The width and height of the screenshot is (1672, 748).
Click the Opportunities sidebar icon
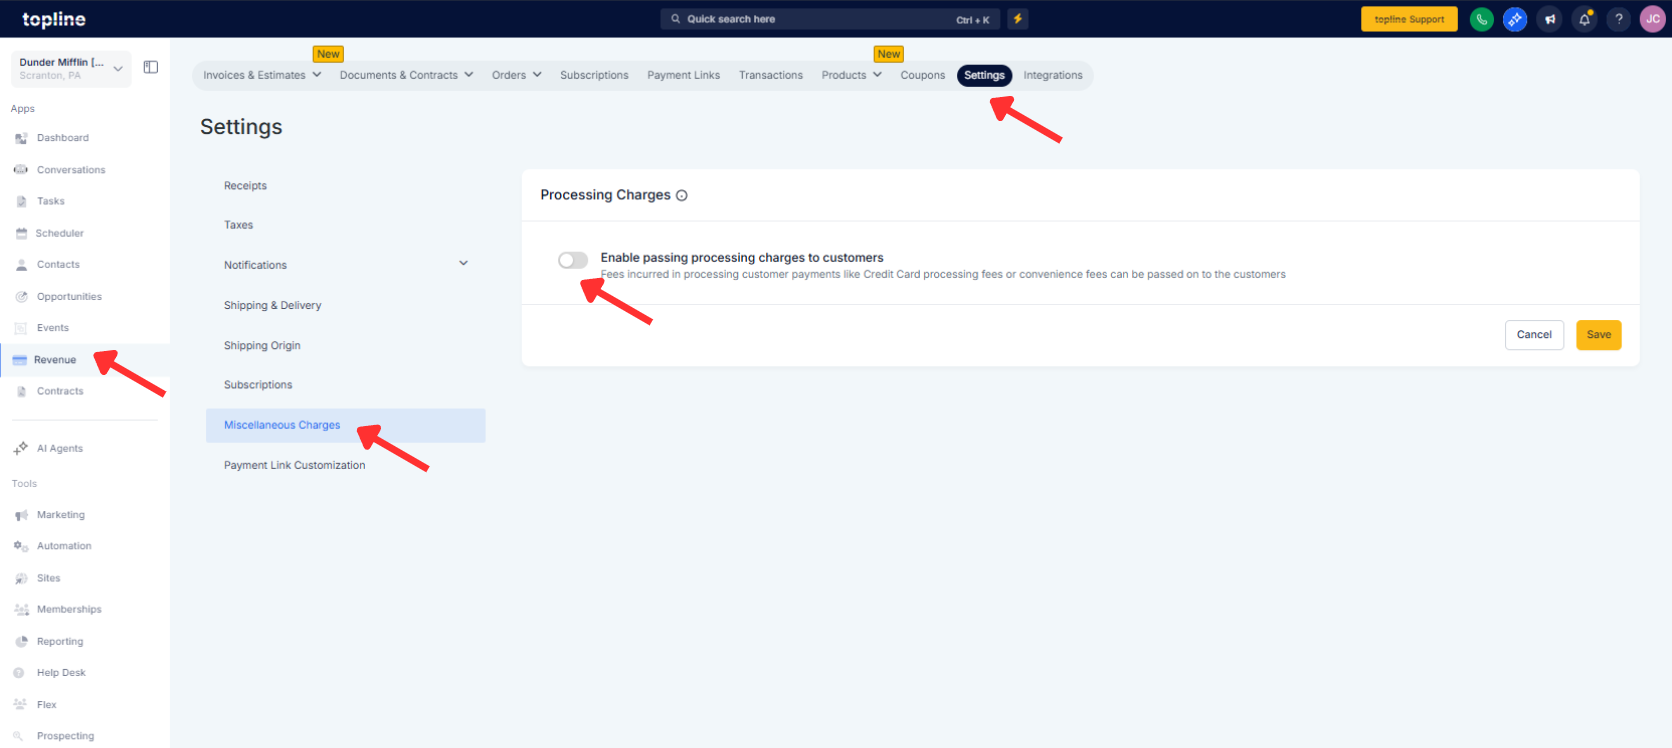point(21,297)
